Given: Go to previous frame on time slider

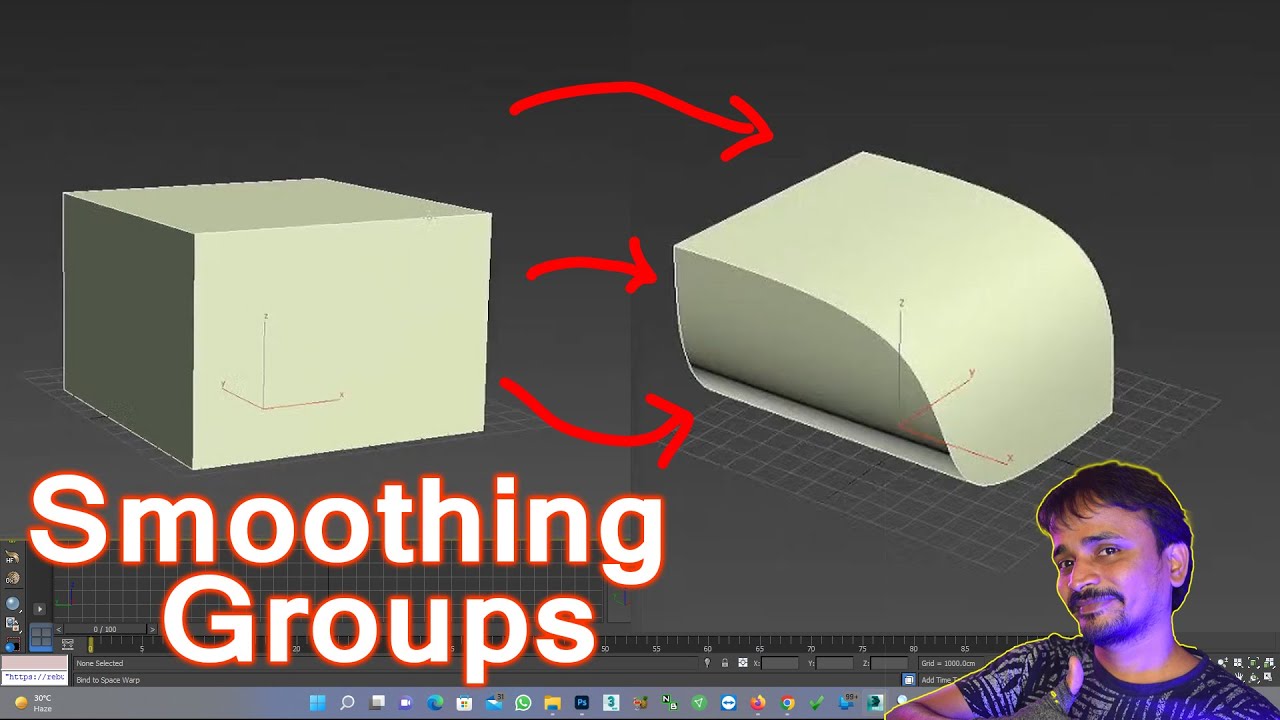Looking at the screenshot, I should tap(59, 629).
